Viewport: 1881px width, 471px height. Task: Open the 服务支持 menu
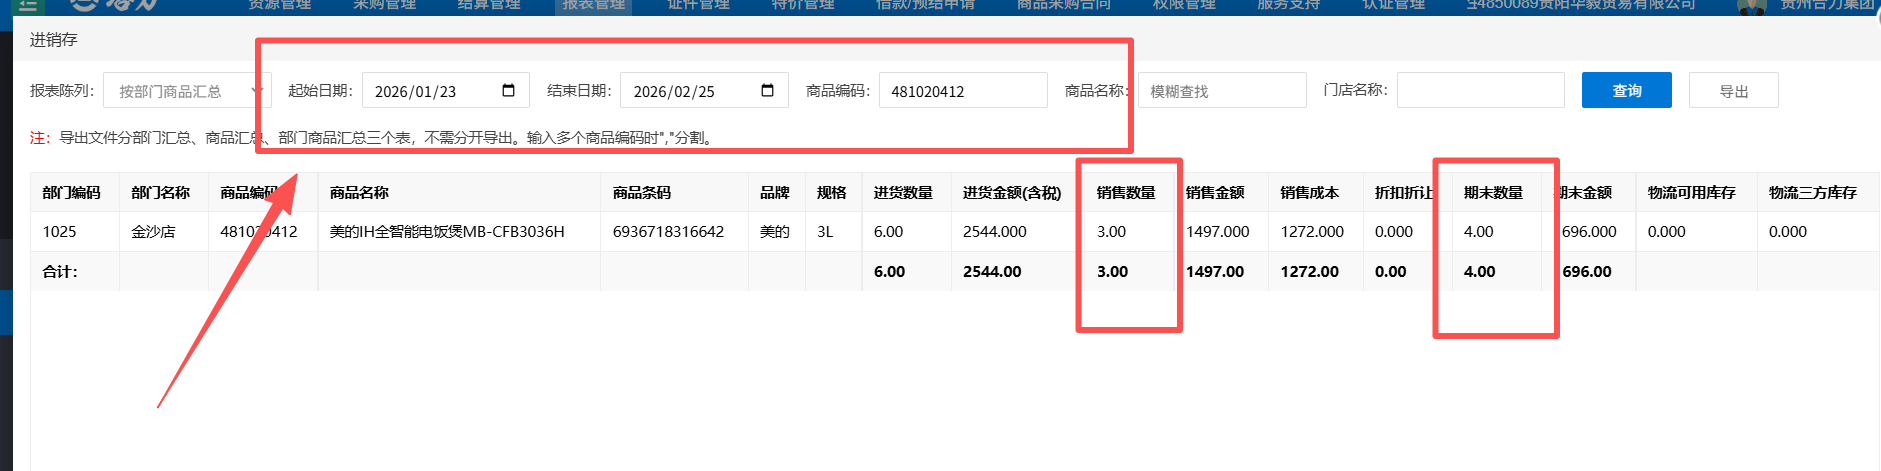[1288, 5]
